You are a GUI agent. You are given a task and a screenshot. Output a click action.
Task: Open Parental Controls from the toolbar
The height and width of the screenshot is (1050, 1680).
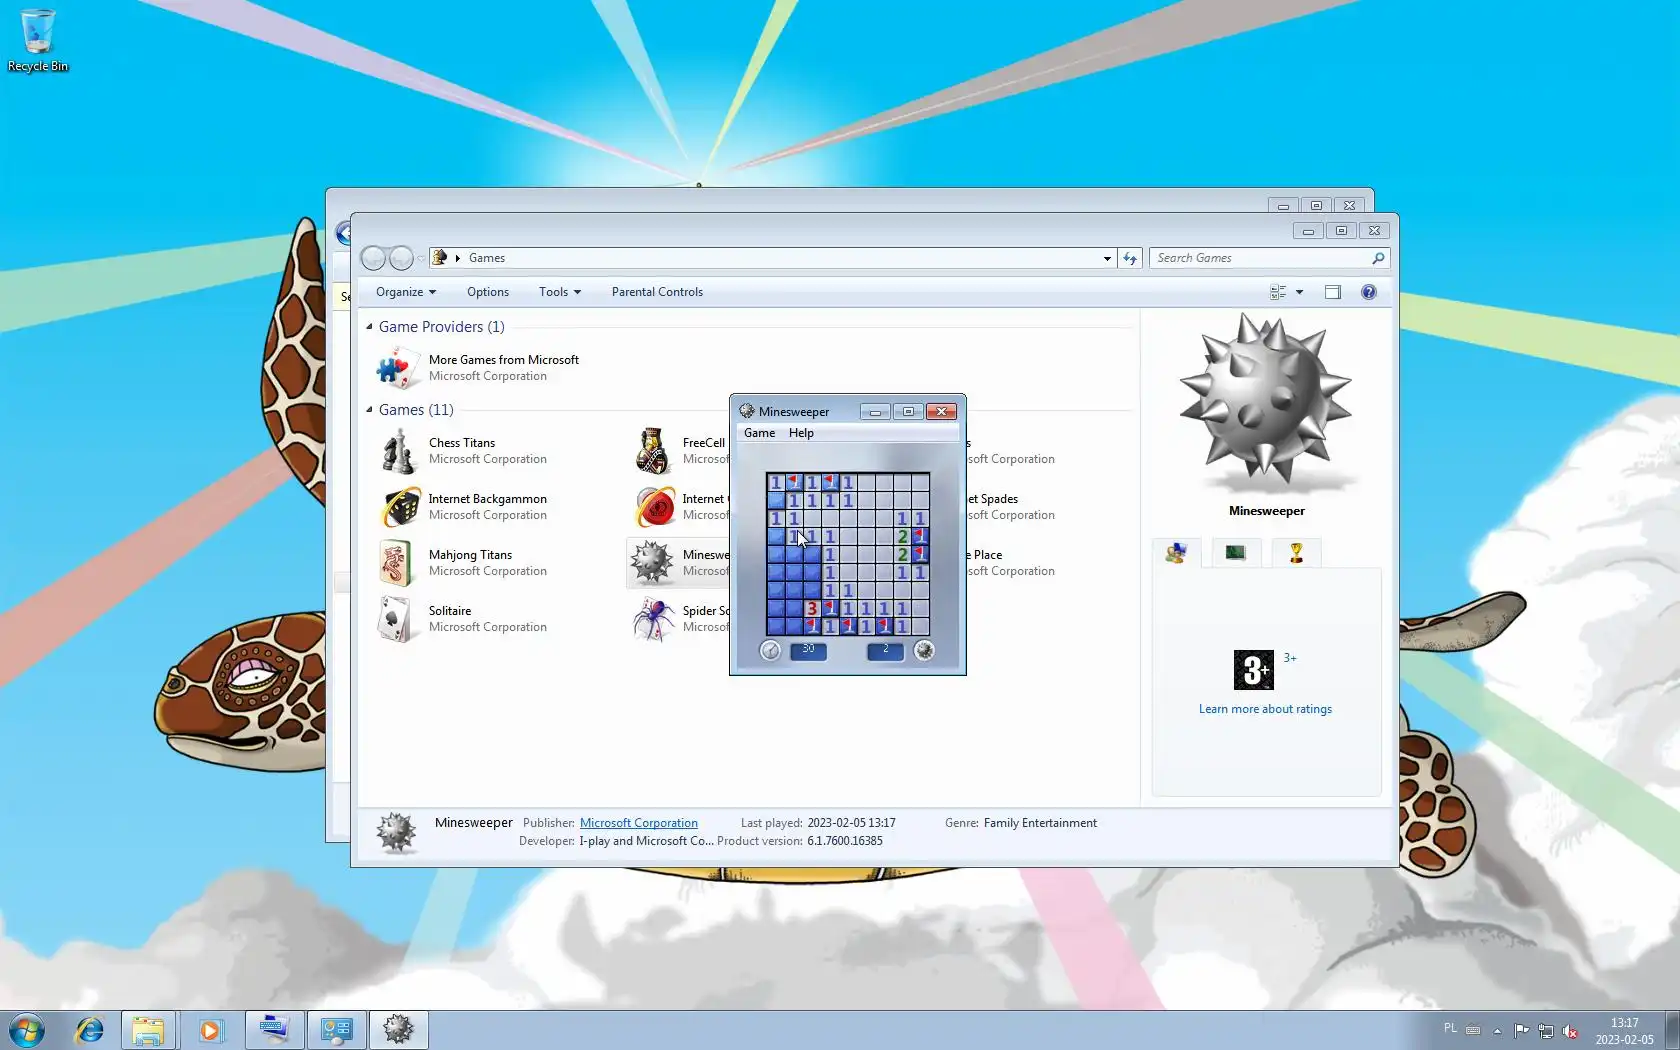657,292
